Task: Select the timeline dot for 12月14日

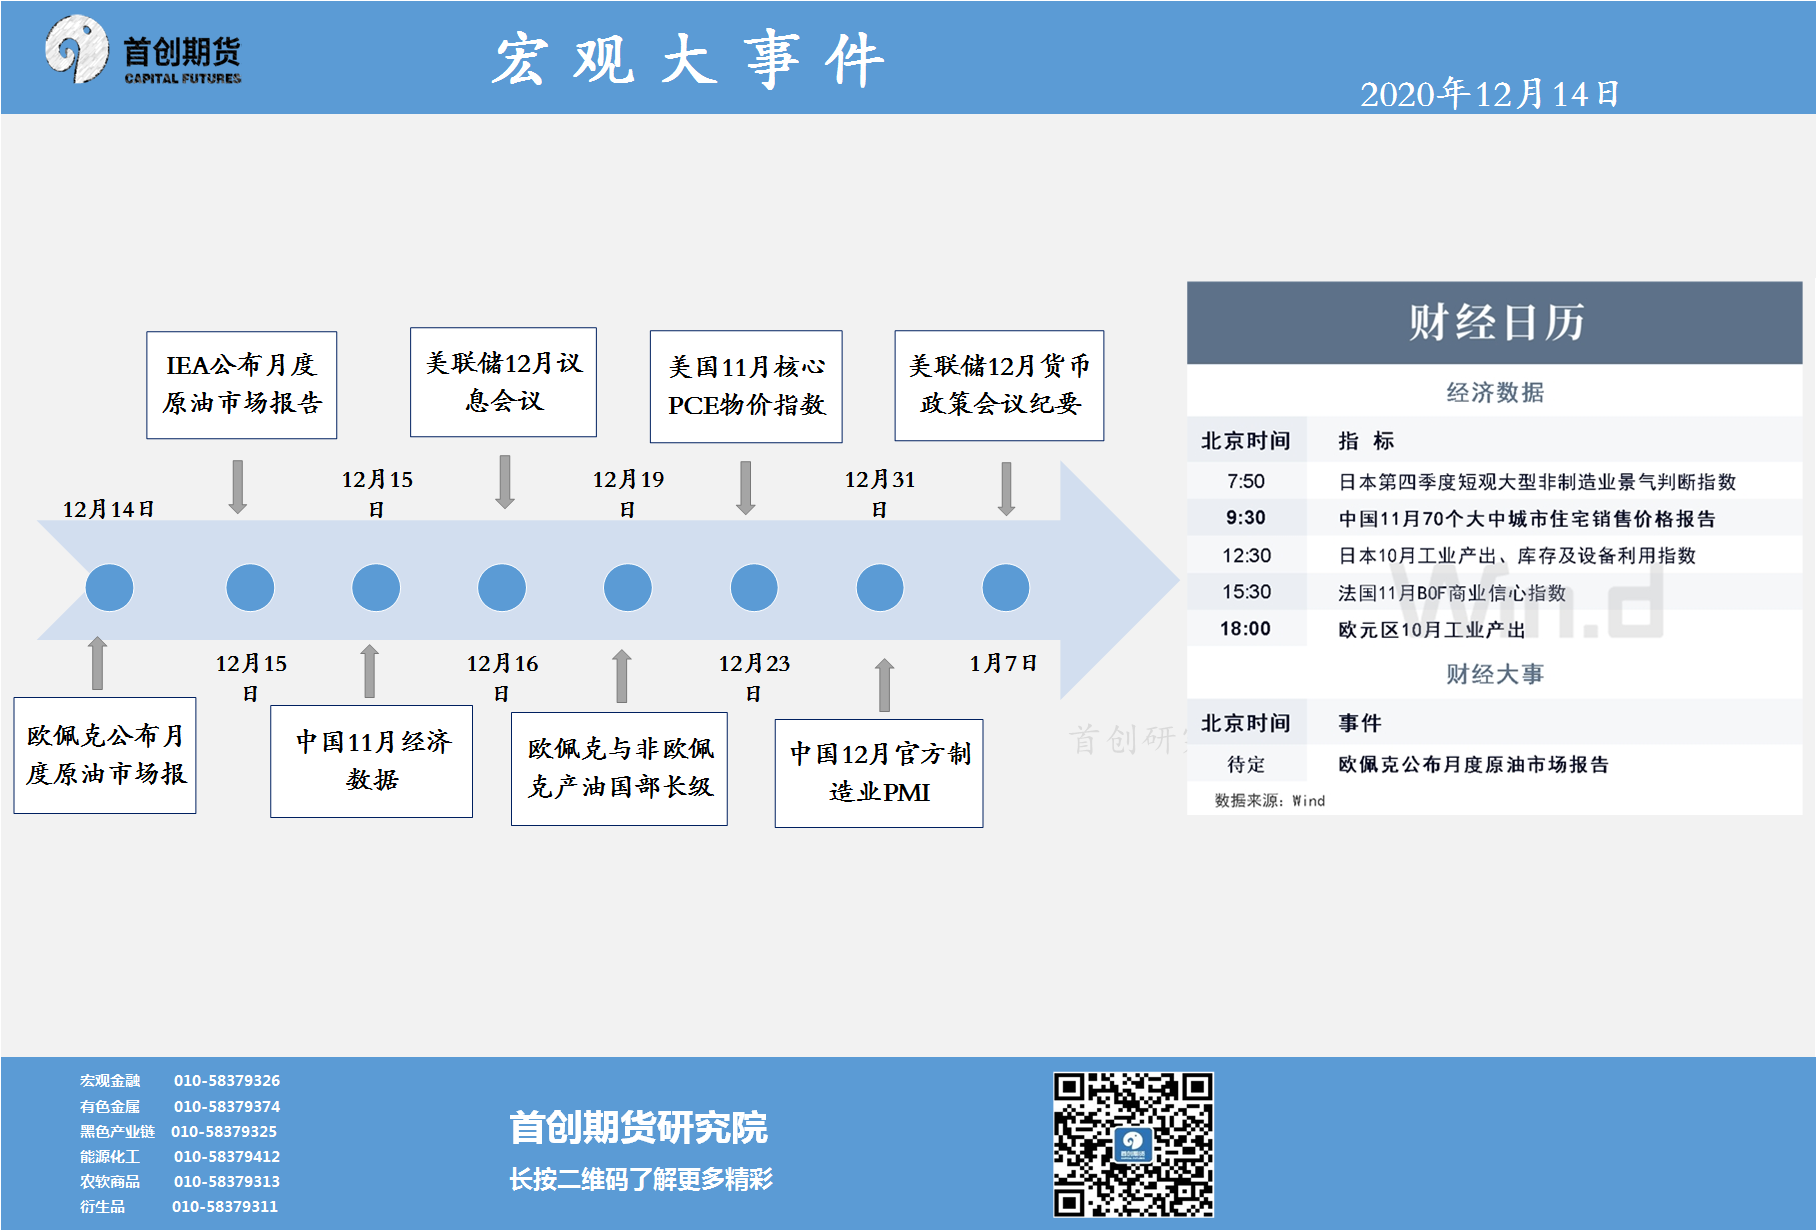Action: pos(110,588)
